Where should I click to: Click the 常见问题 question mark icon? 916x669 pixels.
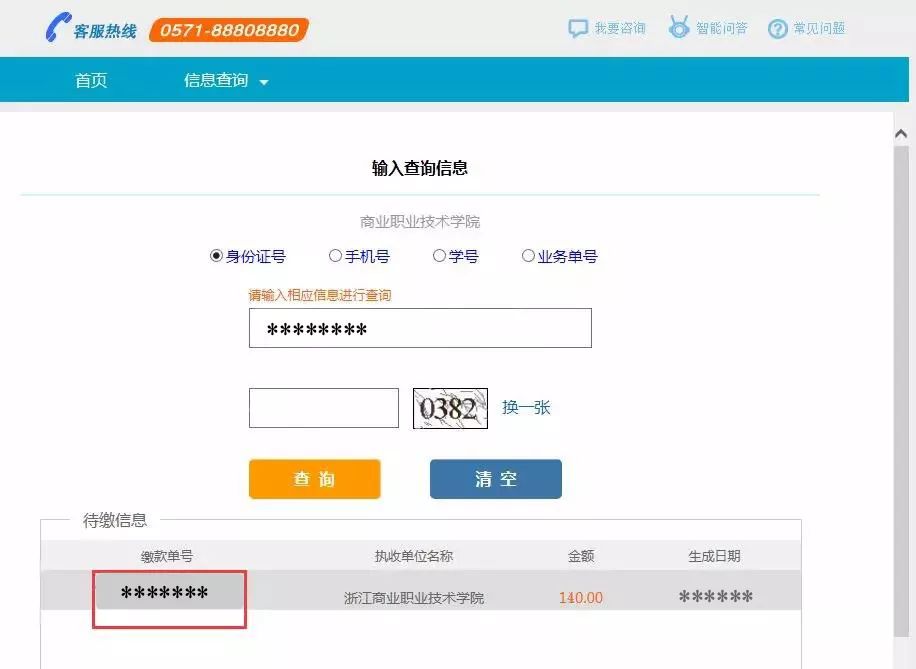[x=777, y=29]
